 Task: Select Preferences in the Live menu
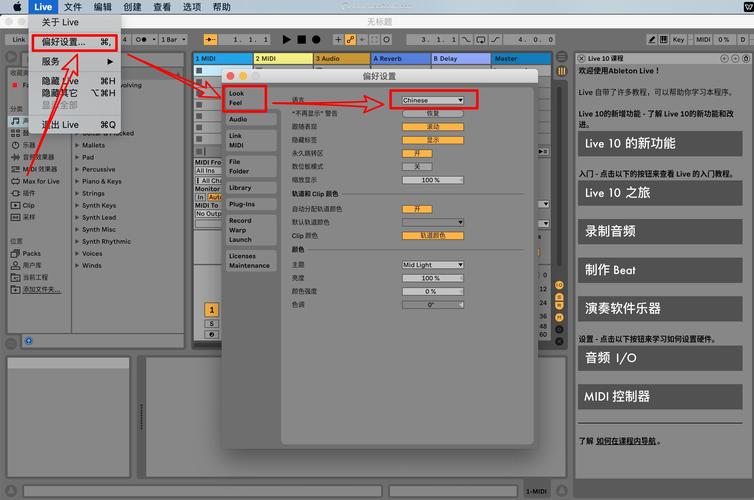point(75,42)
